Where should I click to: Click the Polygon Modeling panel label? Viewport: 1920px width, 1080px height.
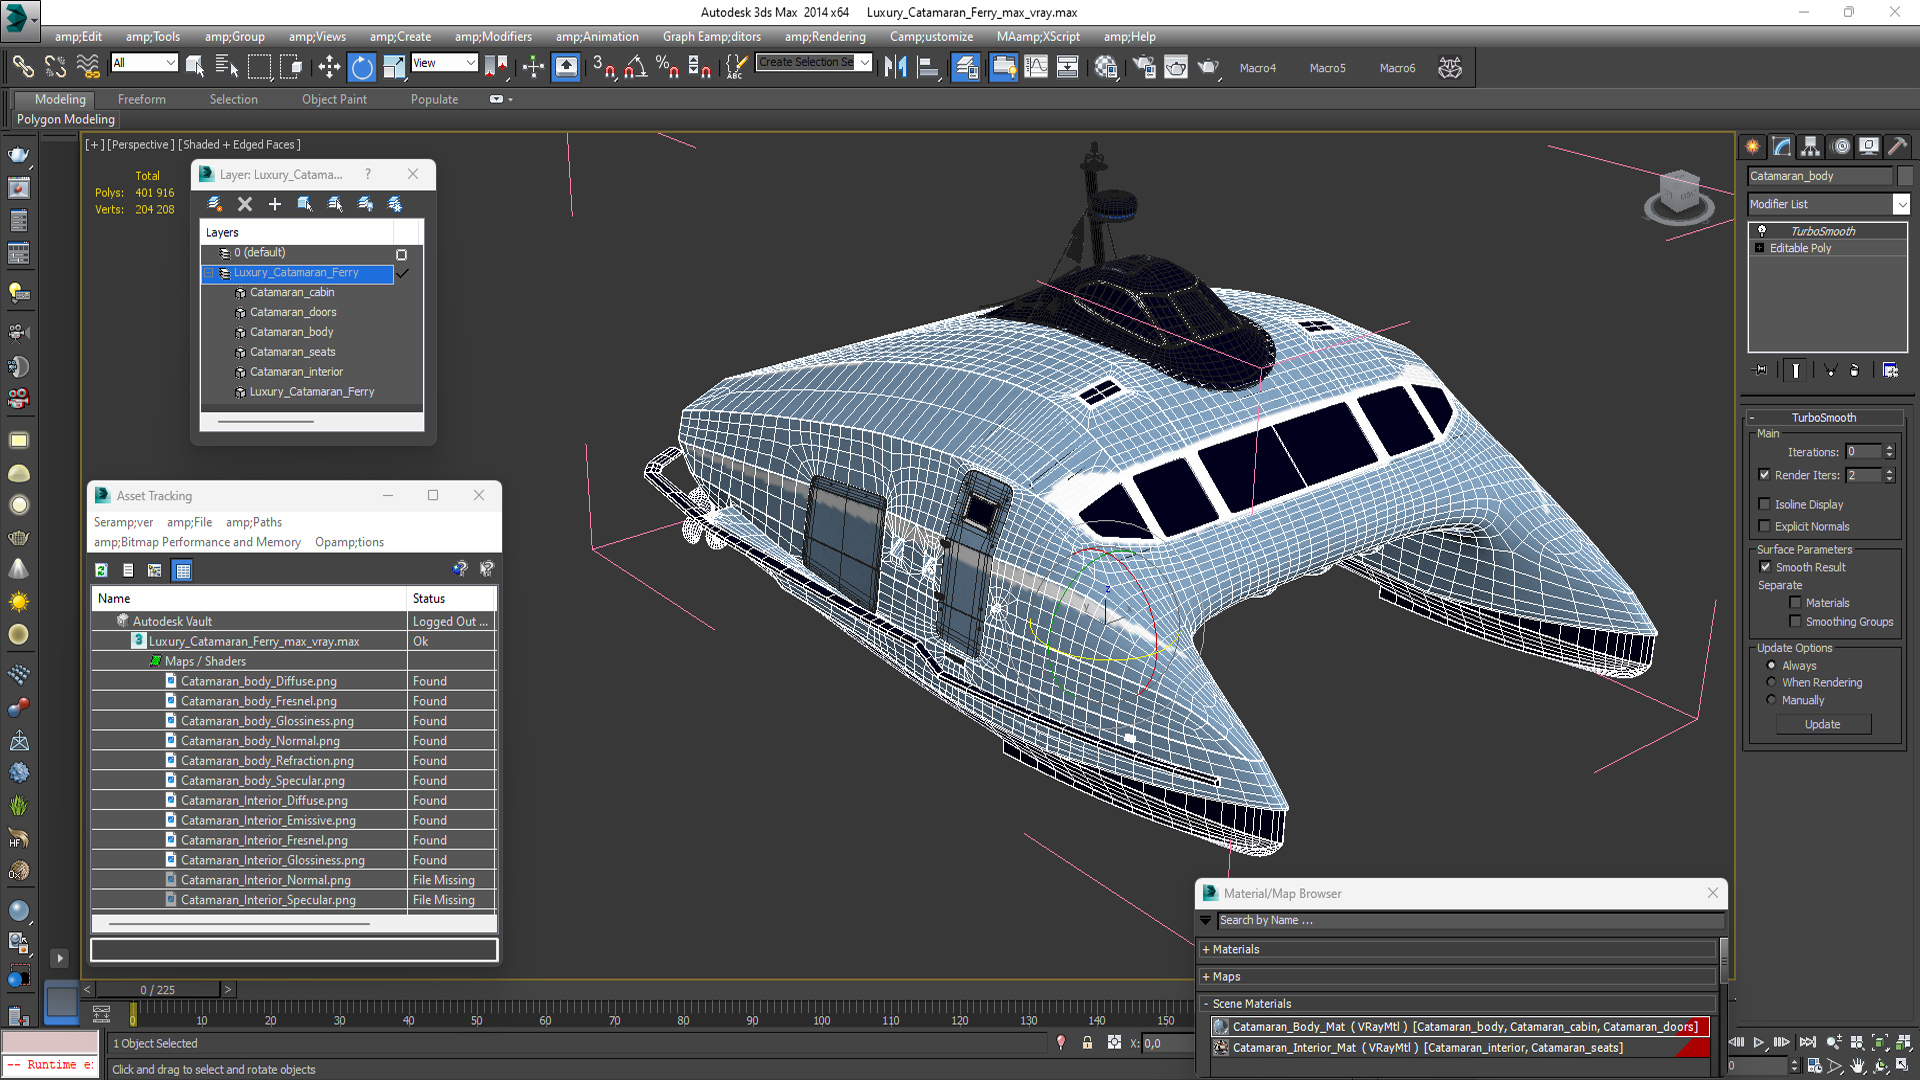(x=66, y=119)
